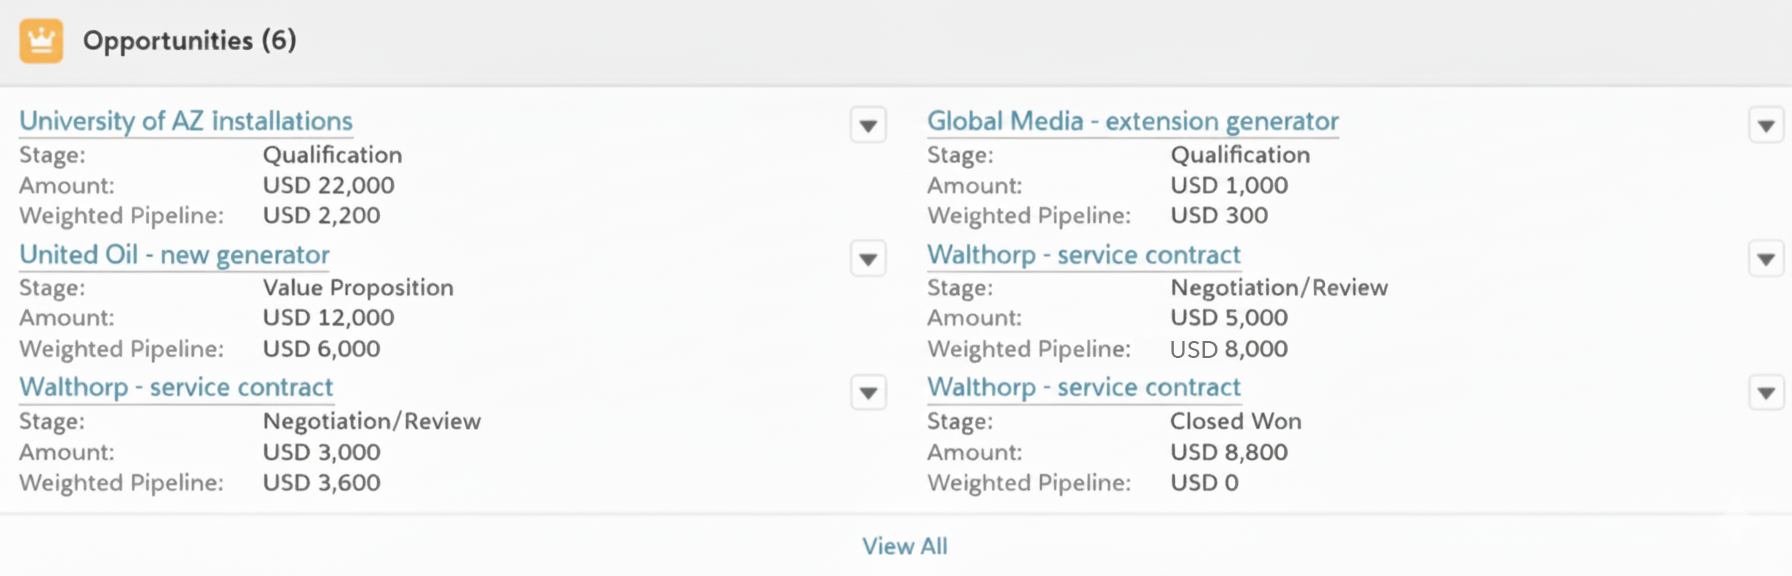Screen dimensions: 1792x576
Task: Click the USD 22,000 amount value
Action: click(x=328, y=185)
